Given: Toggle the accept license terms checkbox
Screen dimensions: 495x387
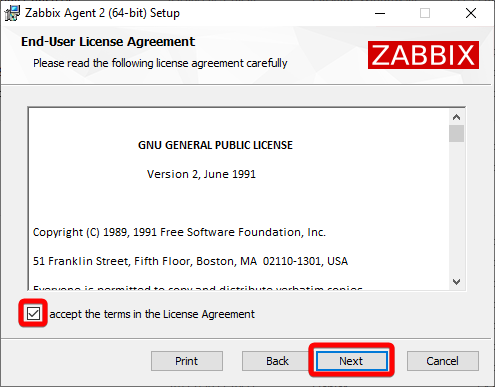Looking at the screenshot, I should pos(33,313).
